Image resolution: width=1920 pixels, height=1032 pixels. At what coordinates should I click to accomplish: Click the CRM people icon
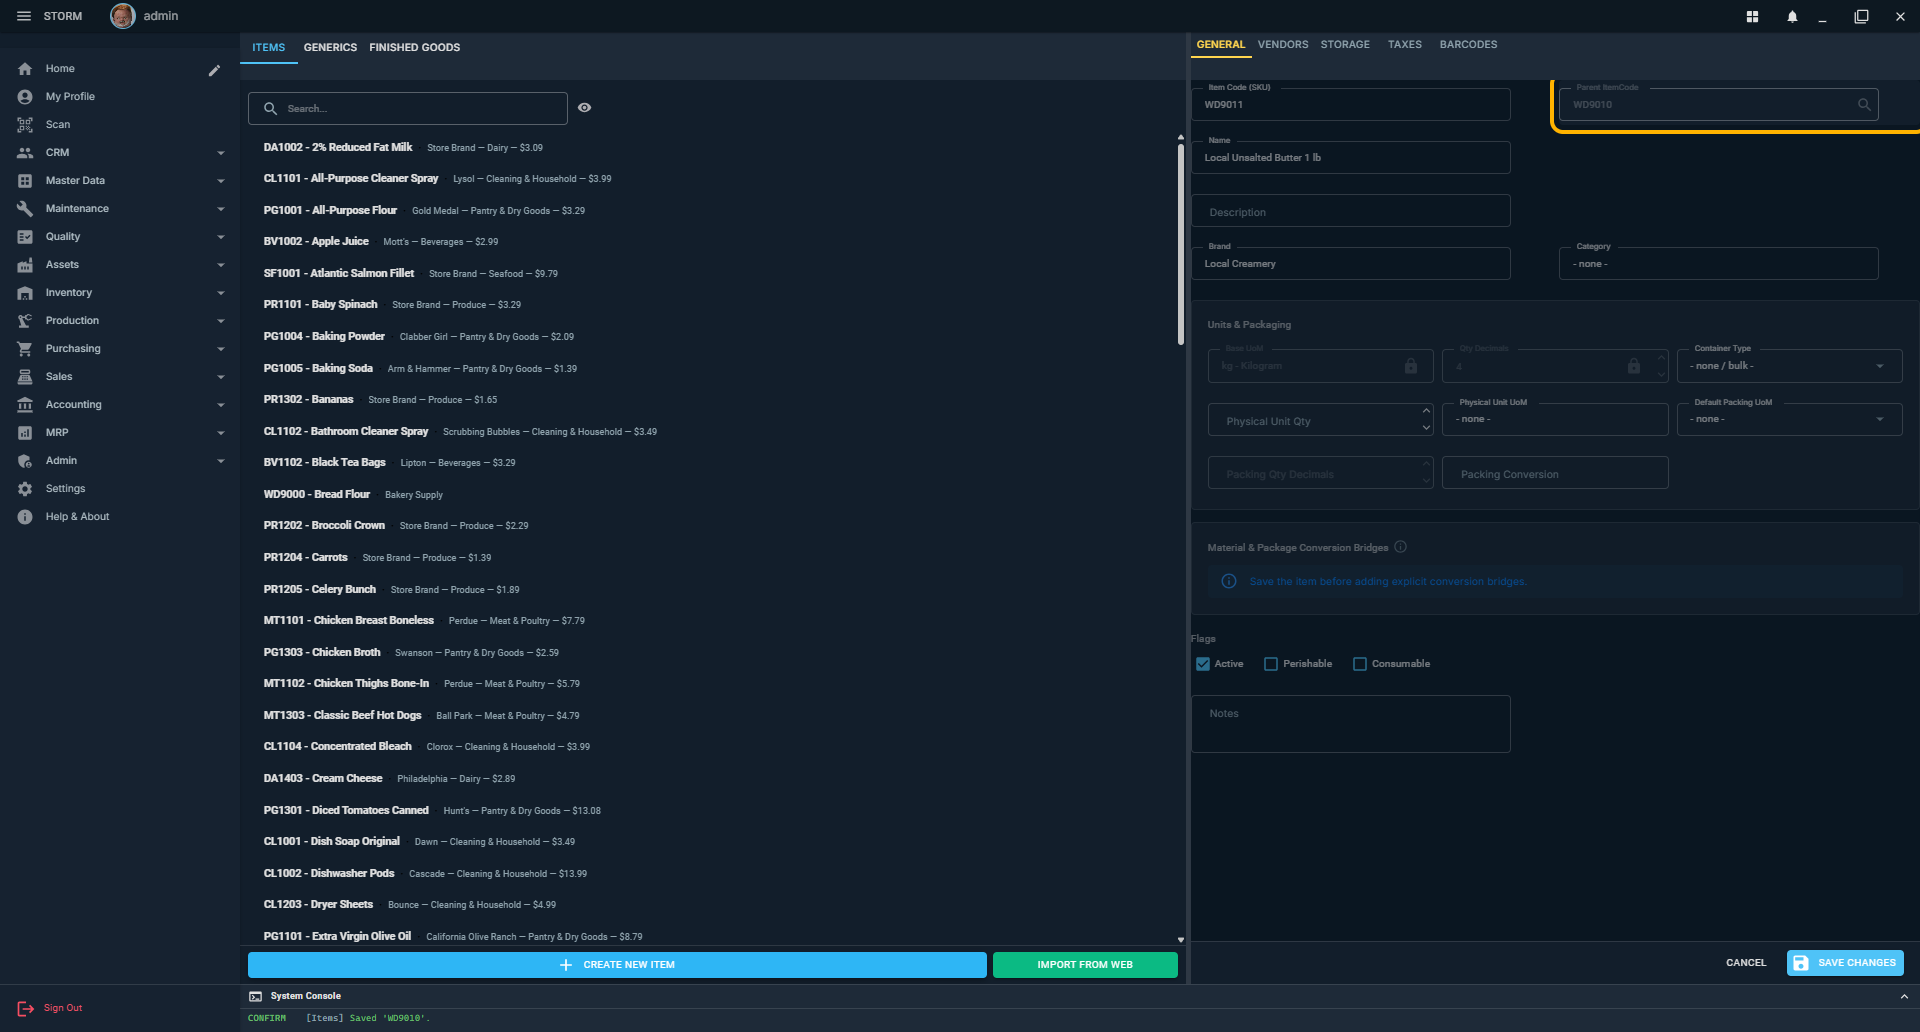[x=25, y=153]
